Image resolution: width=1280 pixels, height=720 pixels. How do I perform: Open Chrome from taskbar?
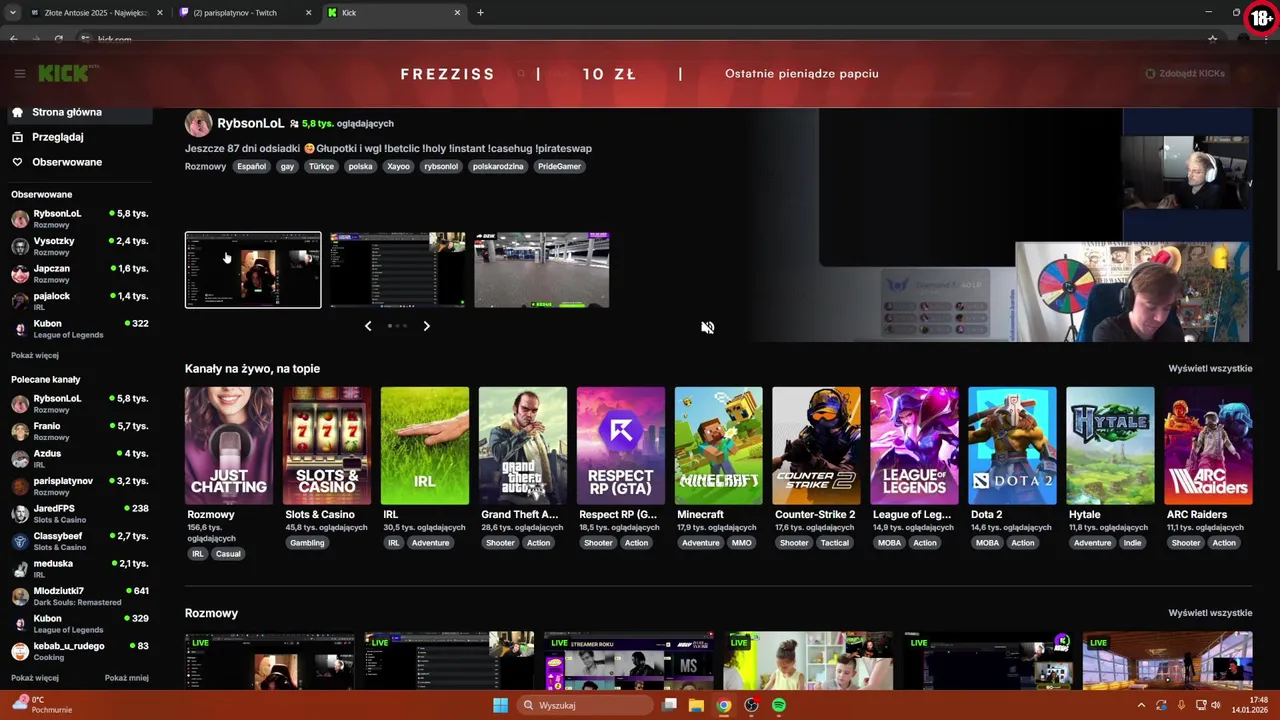724,705
